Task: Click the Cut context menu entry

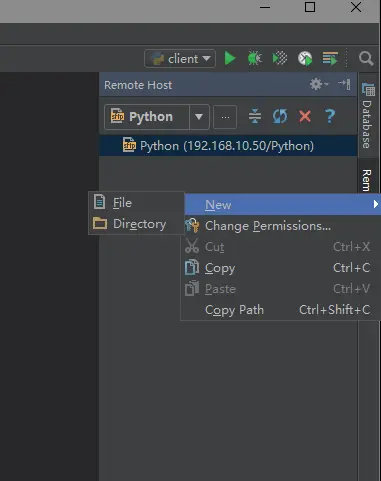Action: [x=282, y=247]
